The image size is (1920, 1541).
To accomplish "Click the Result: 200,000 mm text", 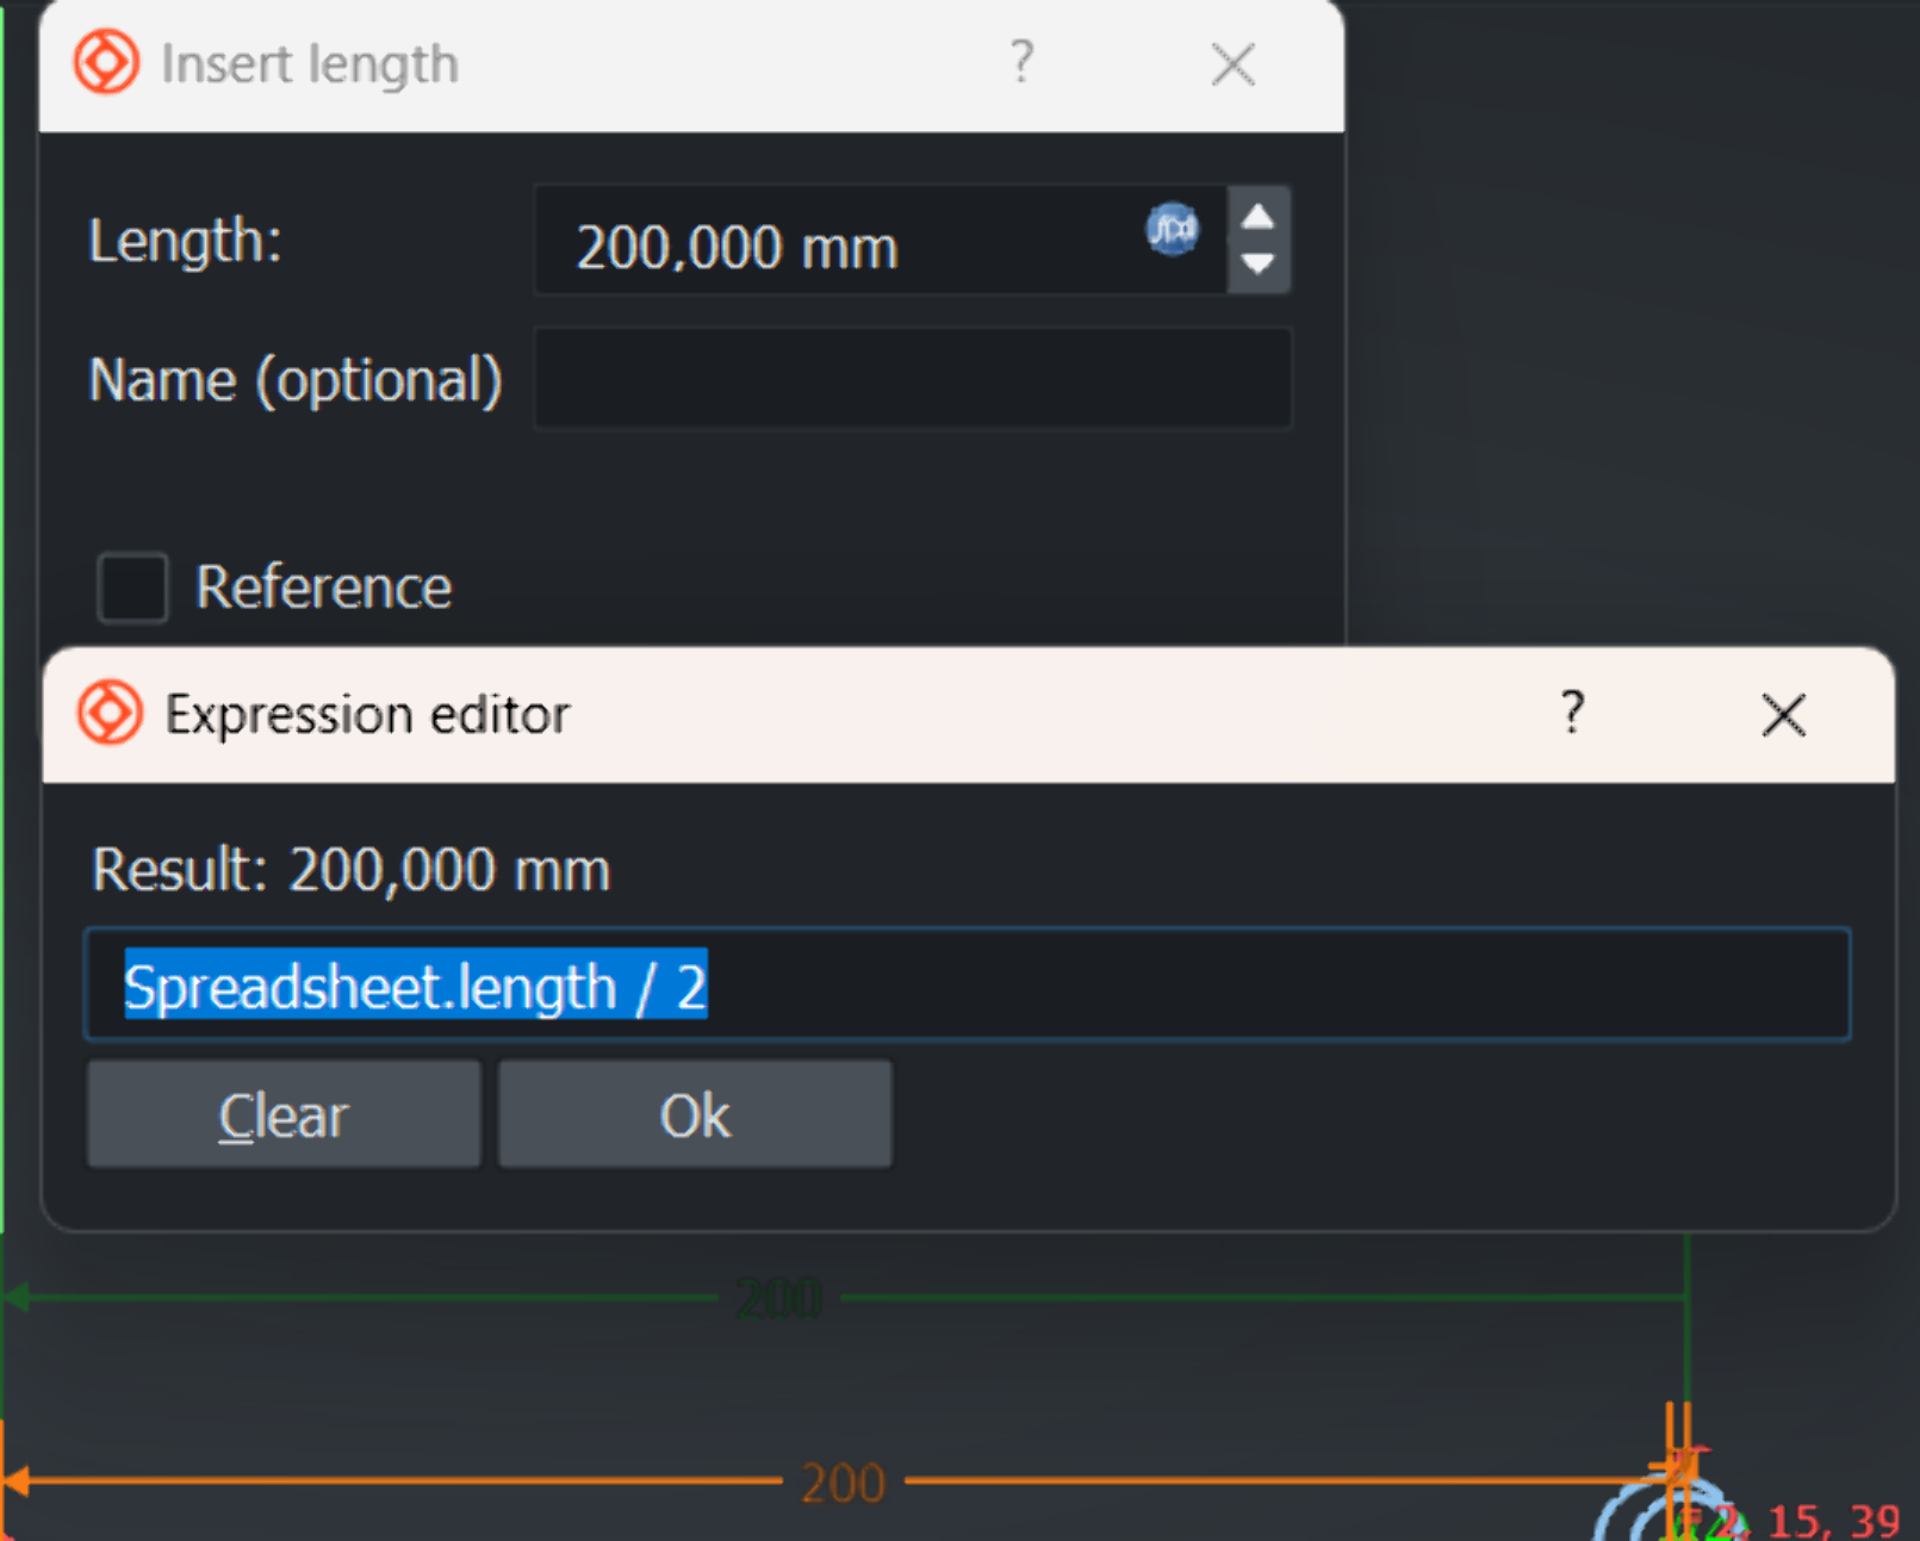I will pos(351,870).
